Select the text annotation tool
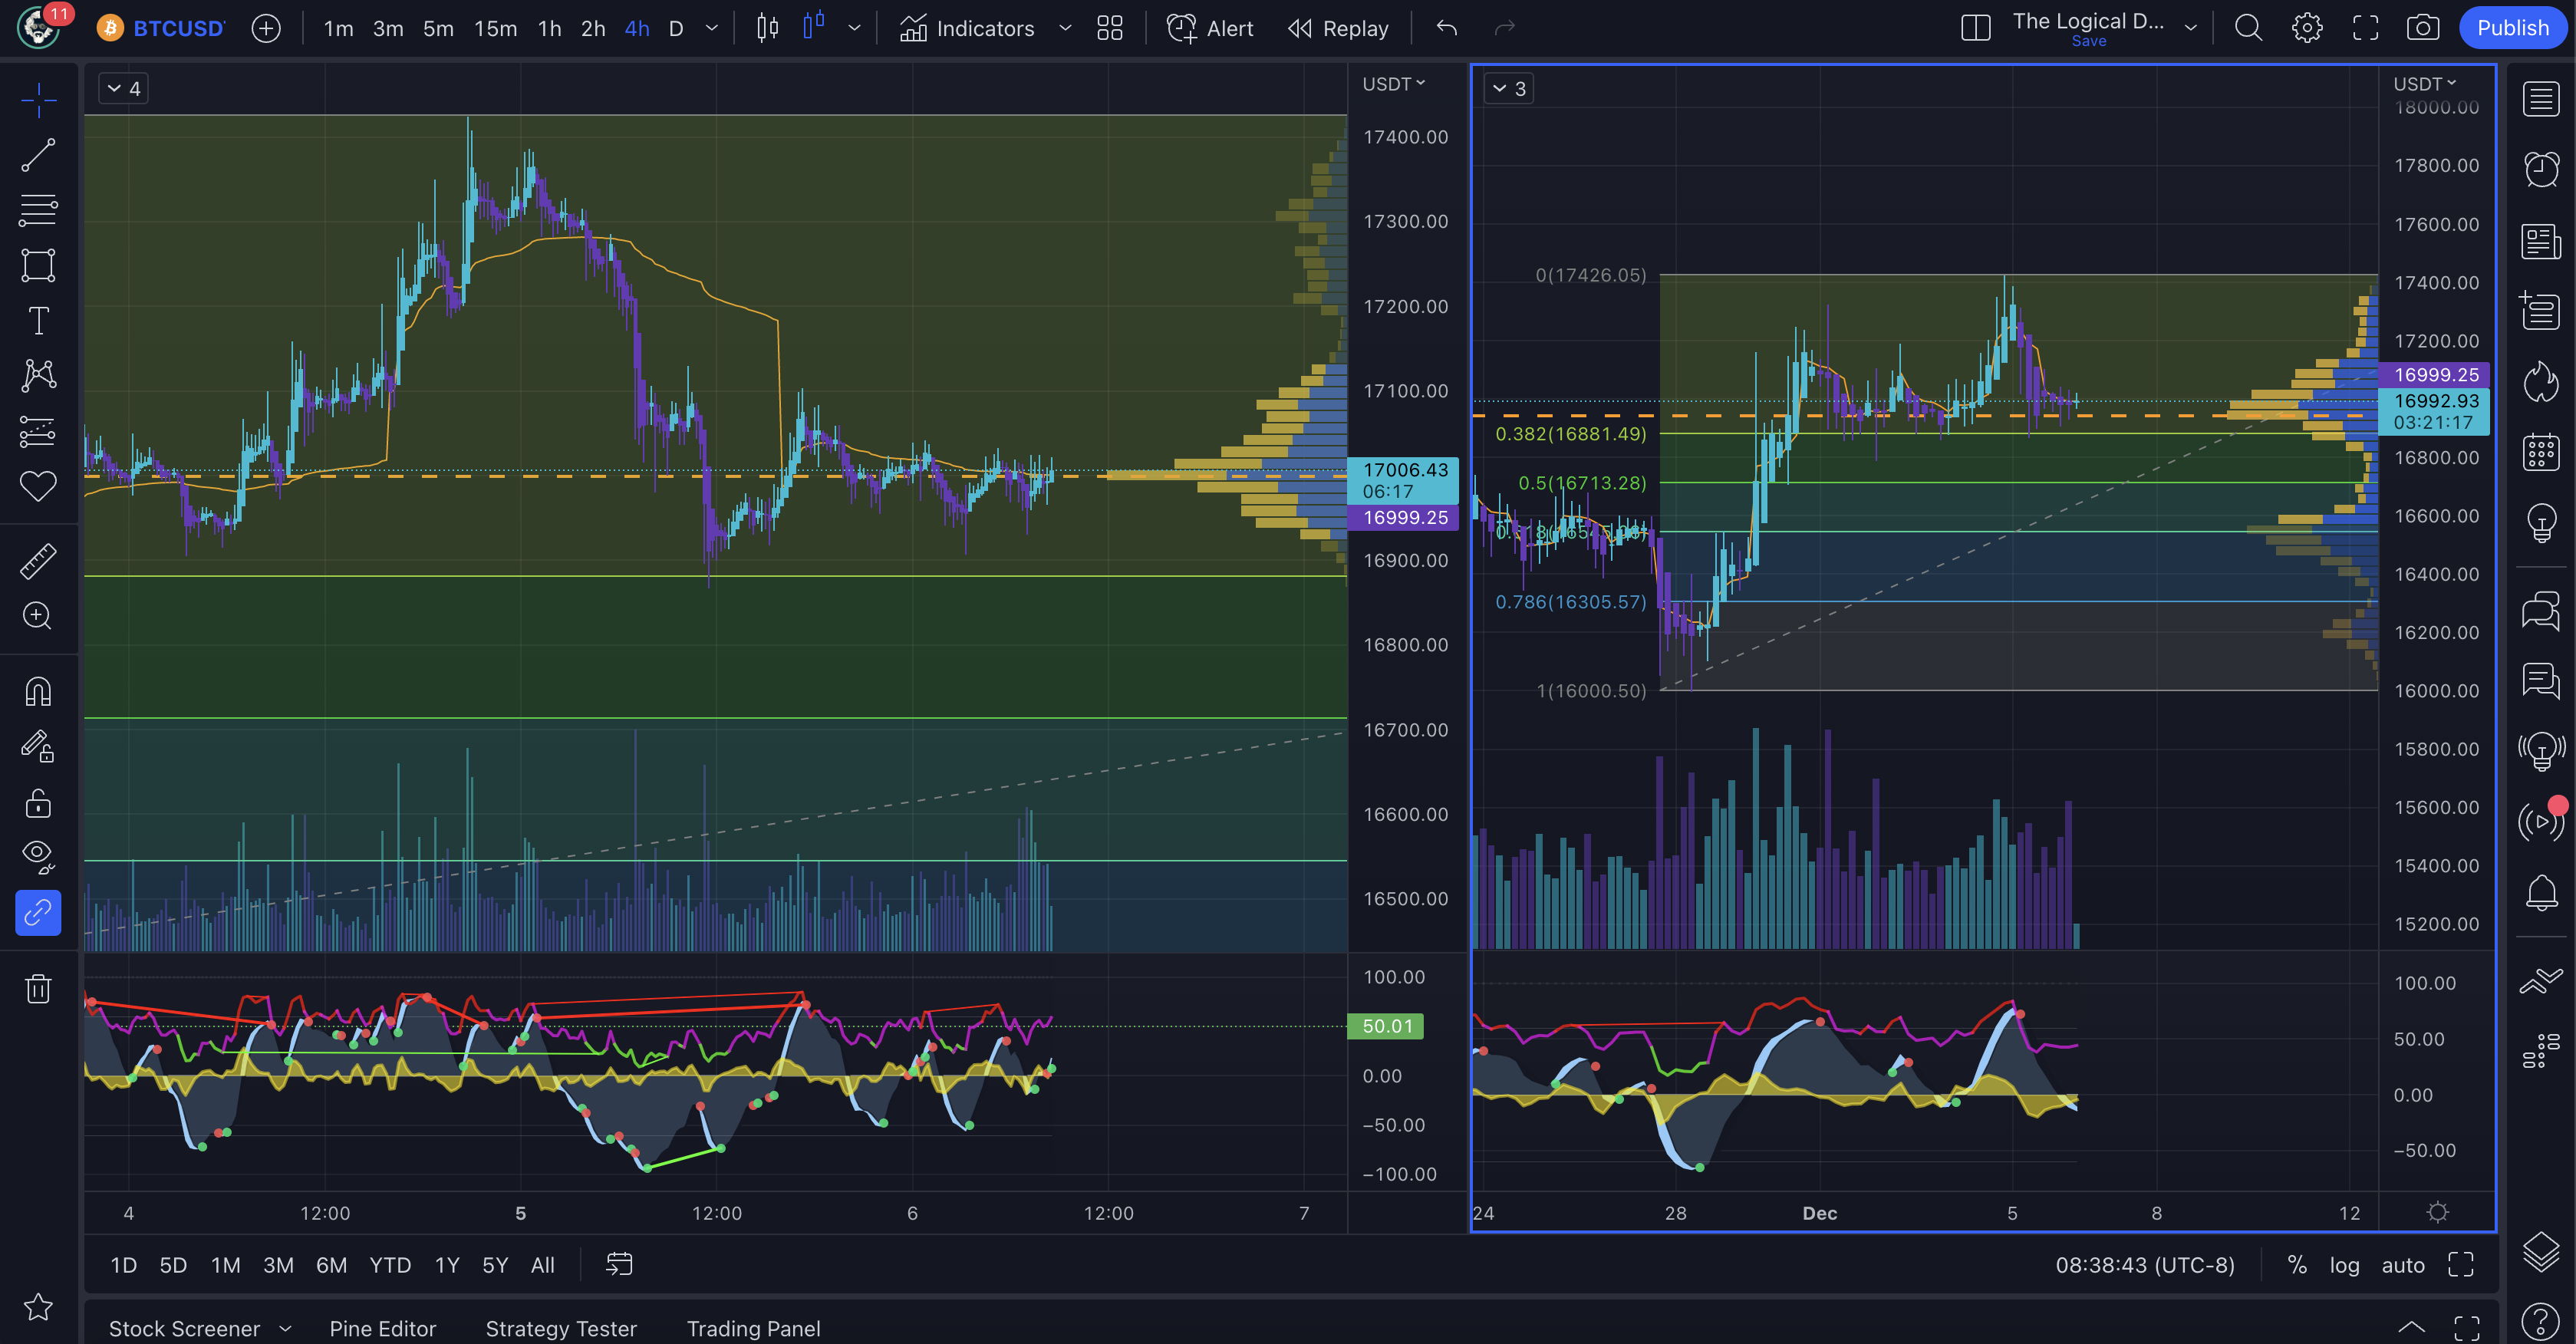This screenshot has height=1344, width=2576. 38,321
